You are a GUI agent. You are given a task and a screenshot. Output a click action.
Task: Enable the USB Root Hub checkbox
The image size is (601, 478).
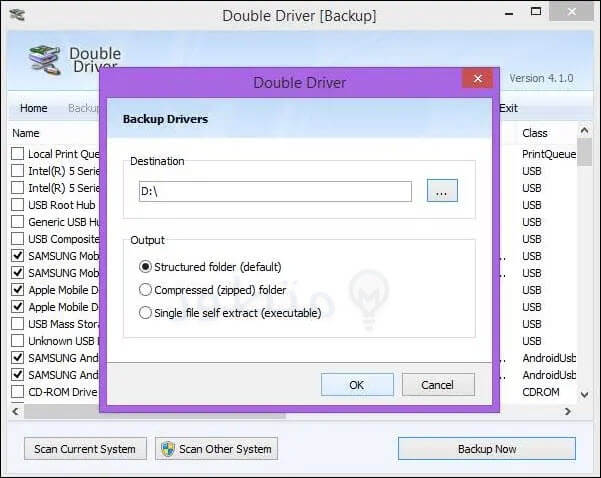[17, 205]
